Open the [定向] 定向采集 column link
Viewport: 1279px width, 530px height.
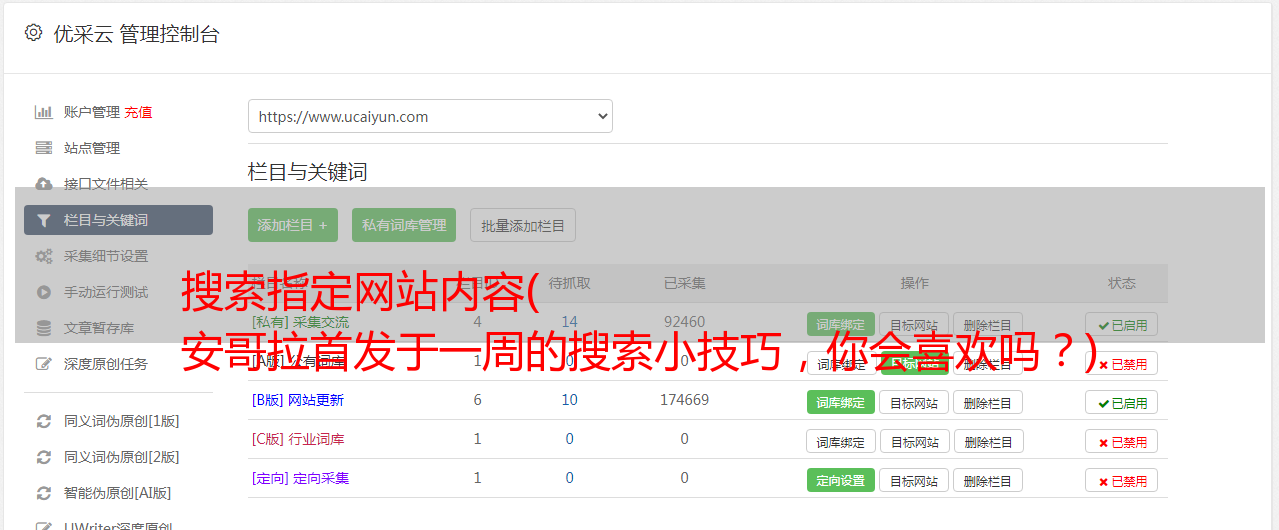pos(300,478)
